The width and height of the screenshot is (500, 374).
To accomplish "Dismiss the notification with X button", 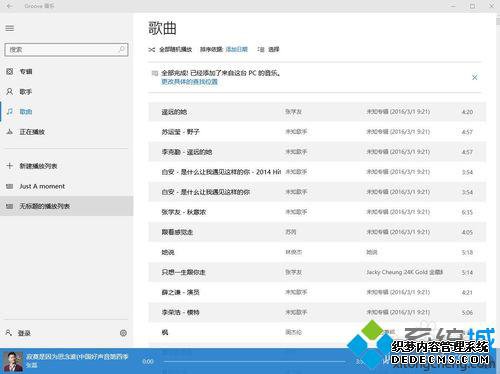I will pos(475,77).
